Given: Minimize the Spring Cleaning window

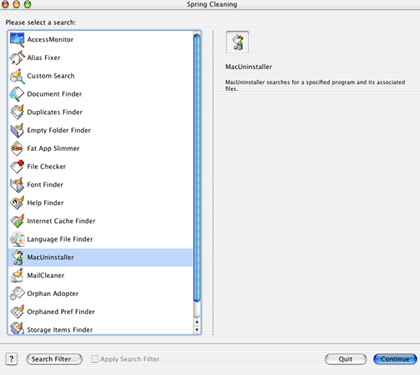Looking at the screenshot, I should coord(16,4).
